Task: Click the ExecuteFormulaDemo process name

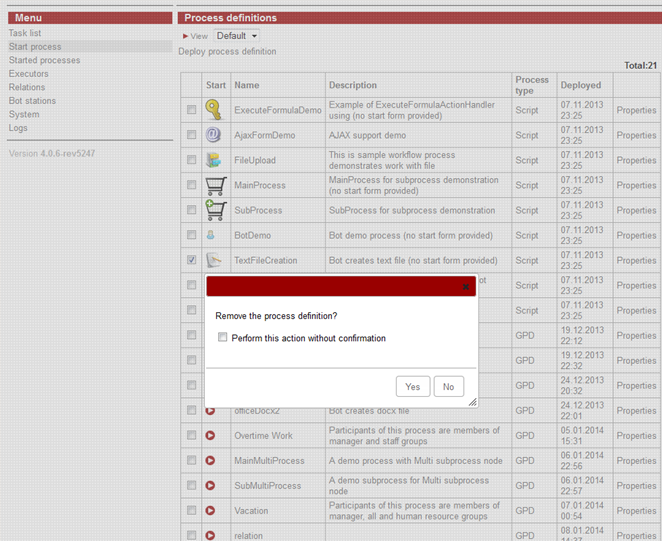Action: point(278,110)
